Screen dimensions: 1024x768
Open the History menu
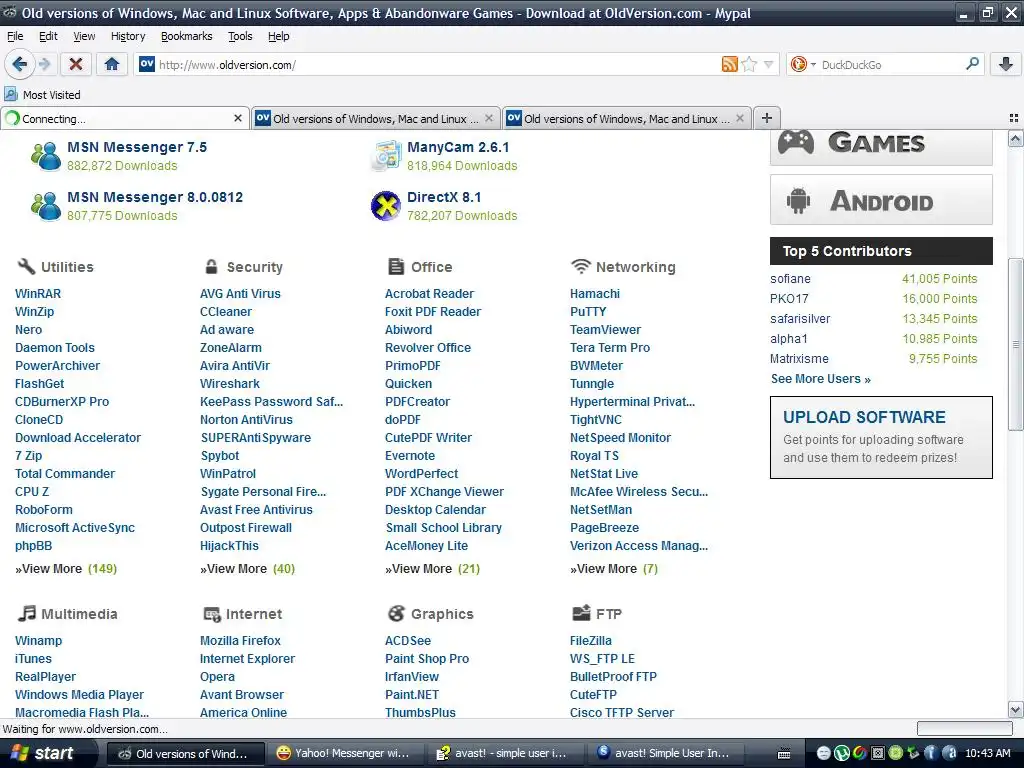point(128,36)
